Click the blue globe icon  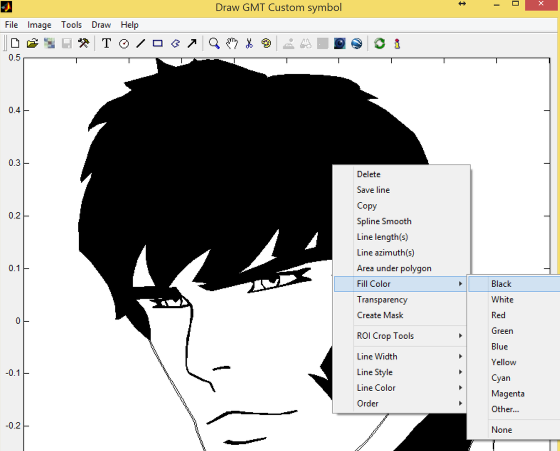click(x=357, y=44)
